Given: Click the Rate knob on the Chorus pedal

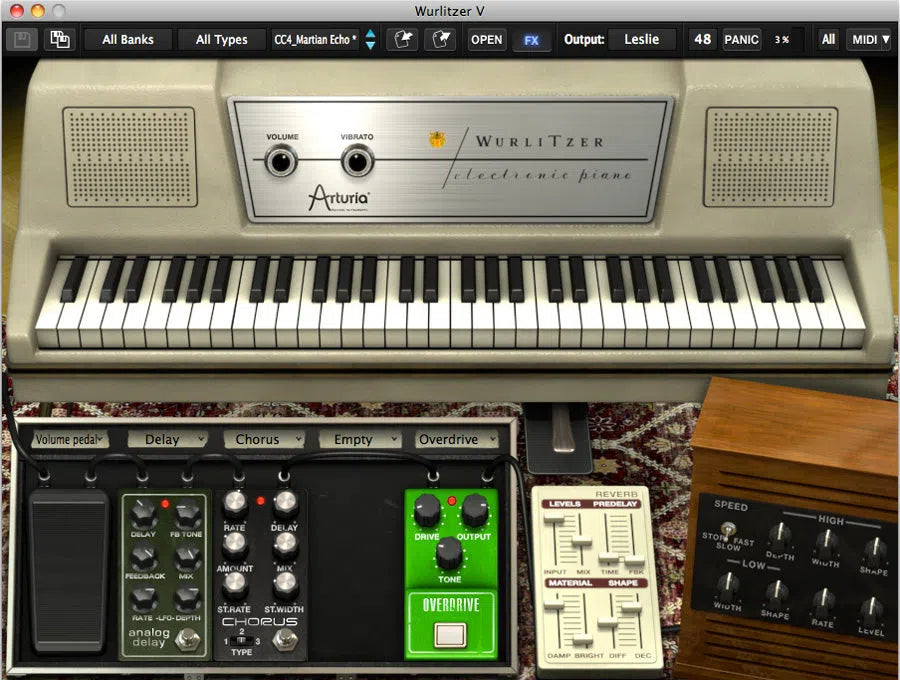Looking at the screenshot, I should click(236, 502).
